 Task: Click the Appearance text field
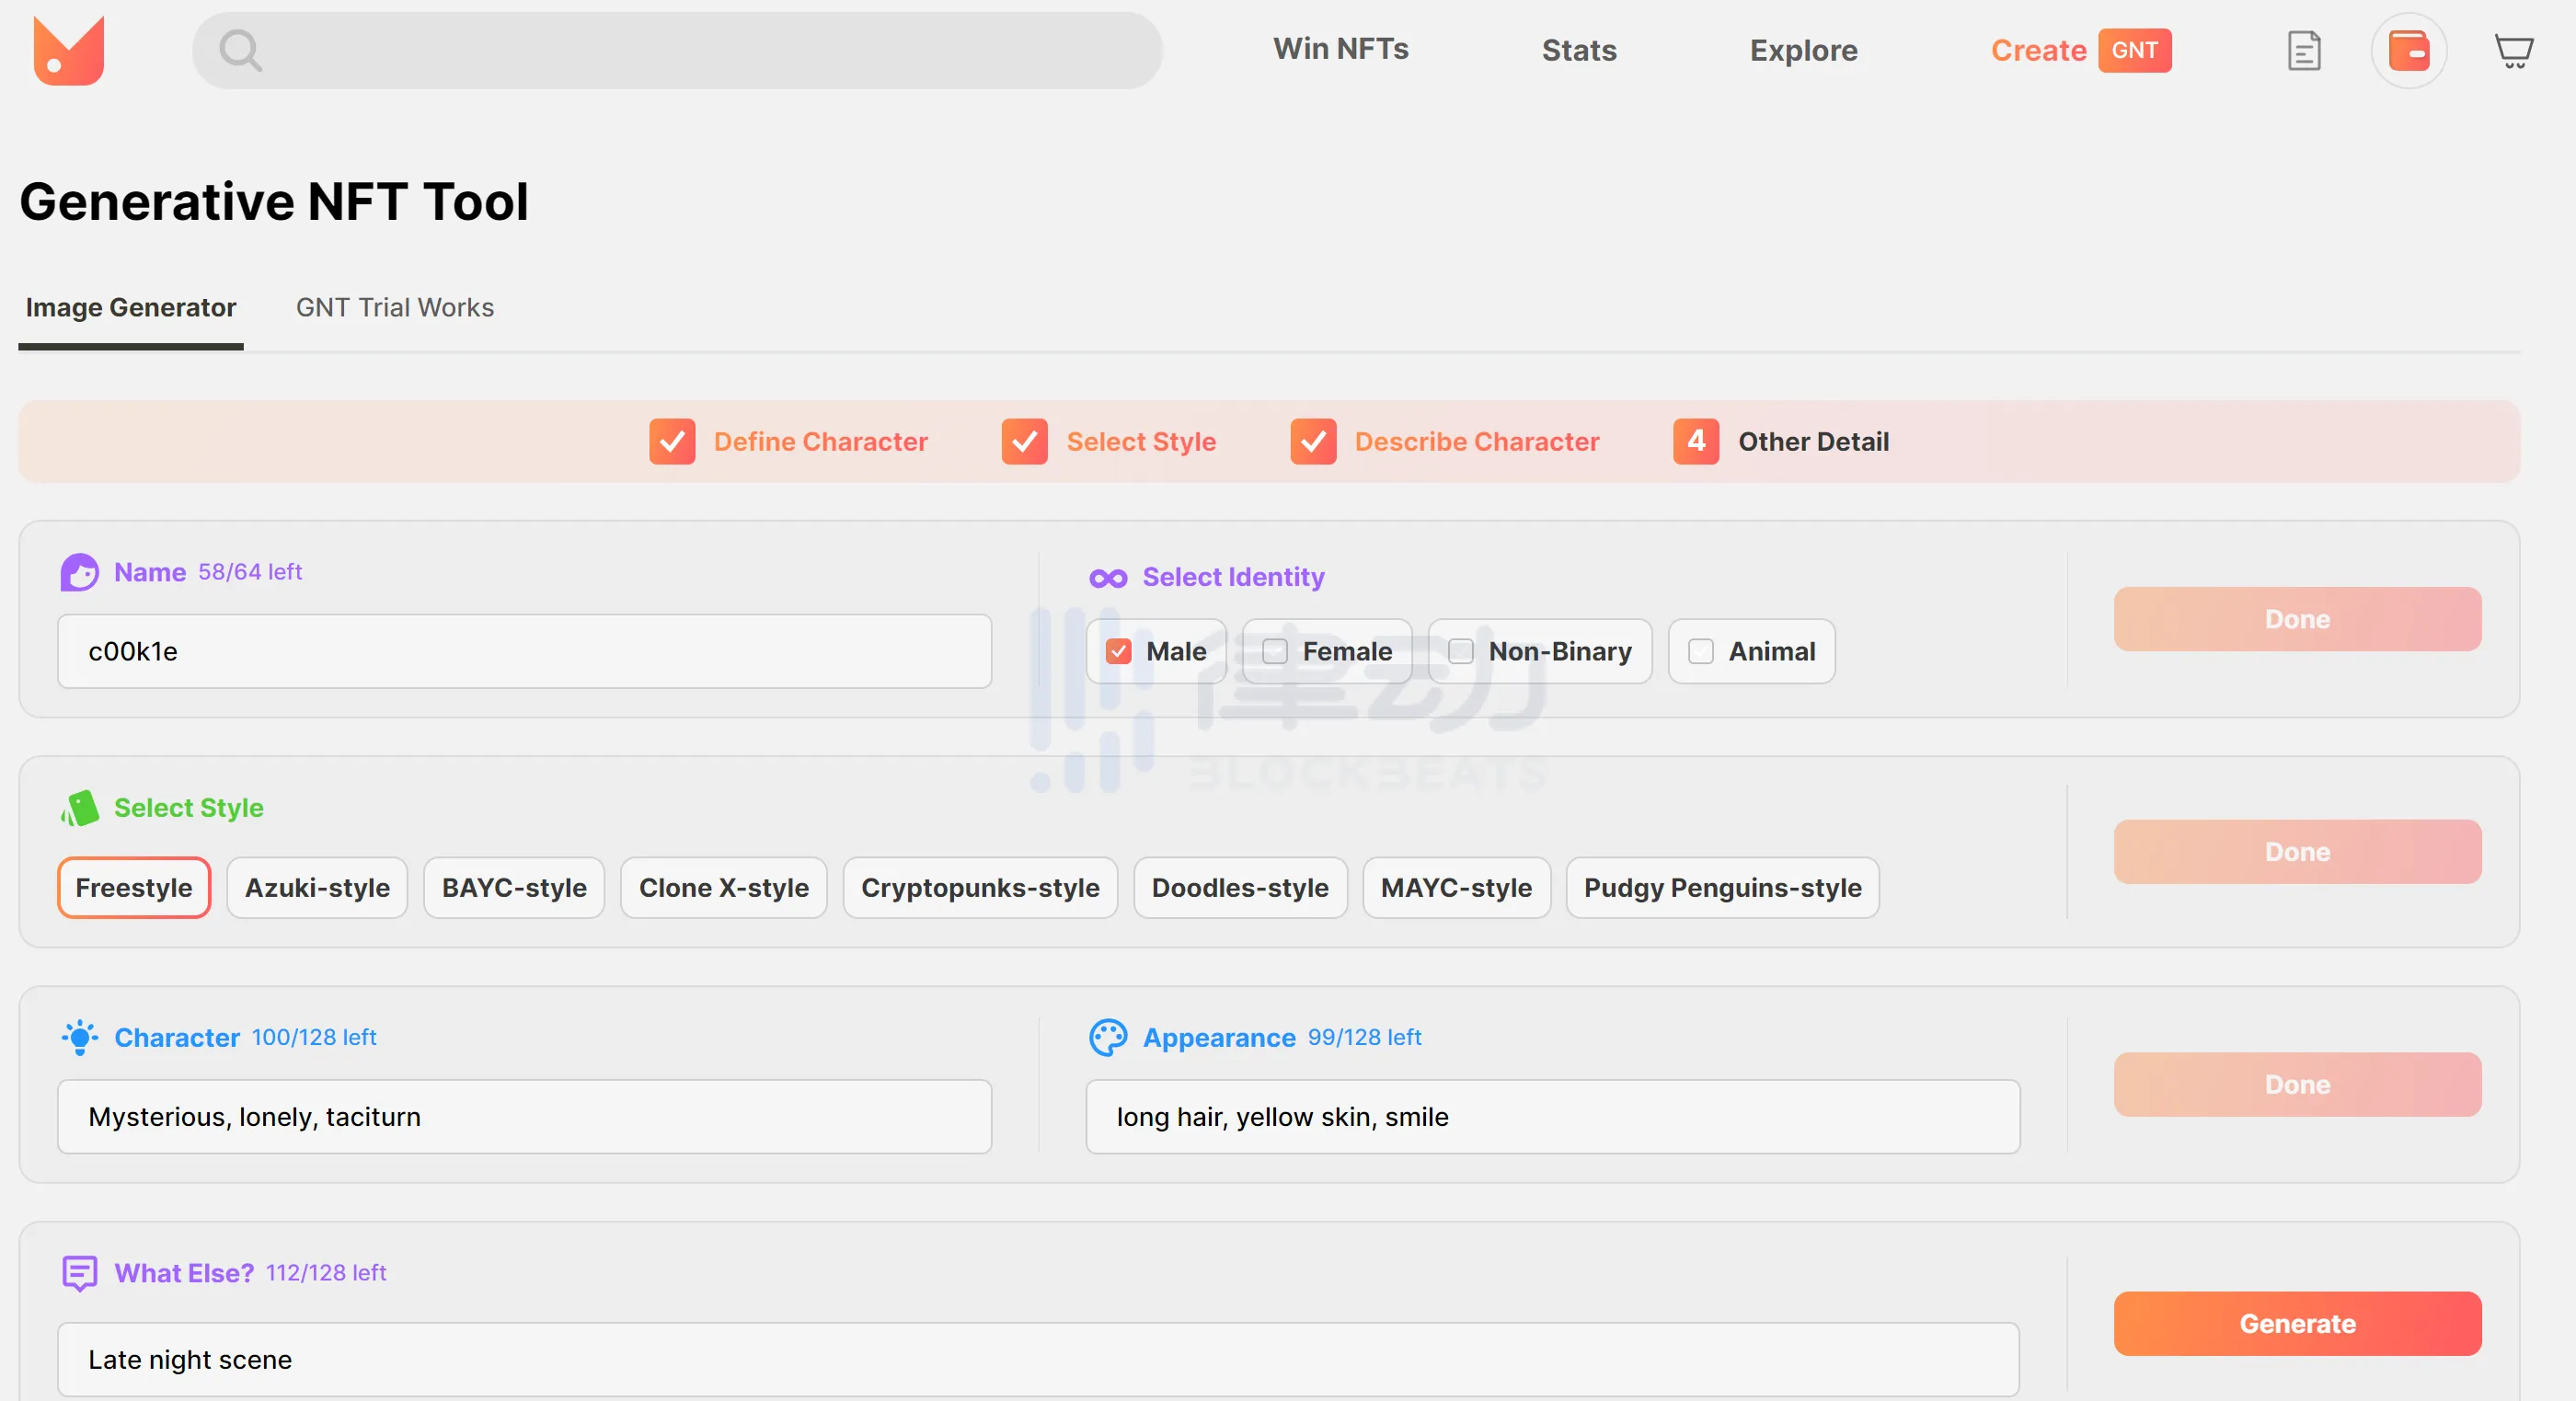1552,1116
